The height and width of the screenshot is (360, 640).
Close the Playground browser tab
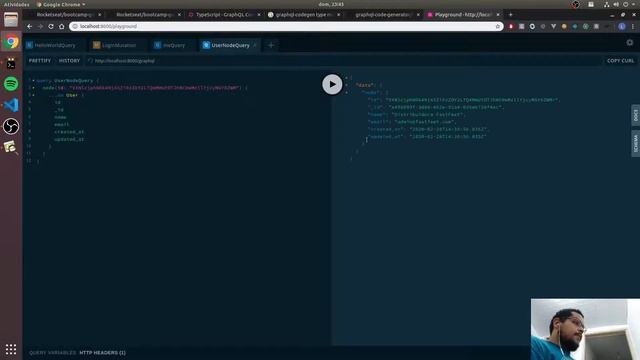498,15
